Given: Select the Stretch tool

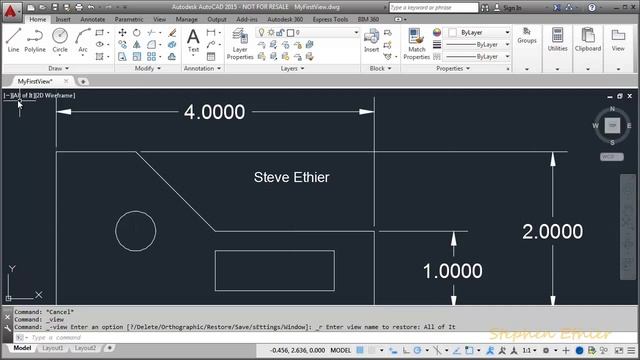Looking at the screenshot, I should (x=122, y=56).
